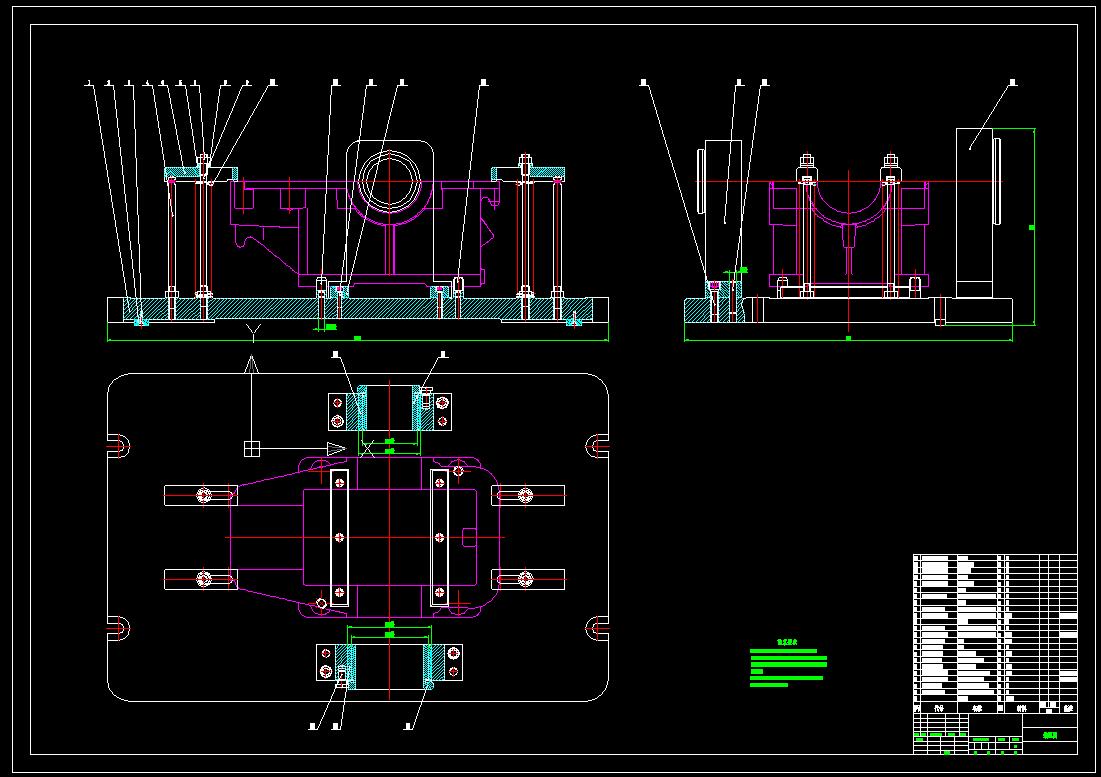The width and height of the screenshot is (1101, 777).
Task: Pick the Y-shaped section marker below the front view
Action: 253,333
